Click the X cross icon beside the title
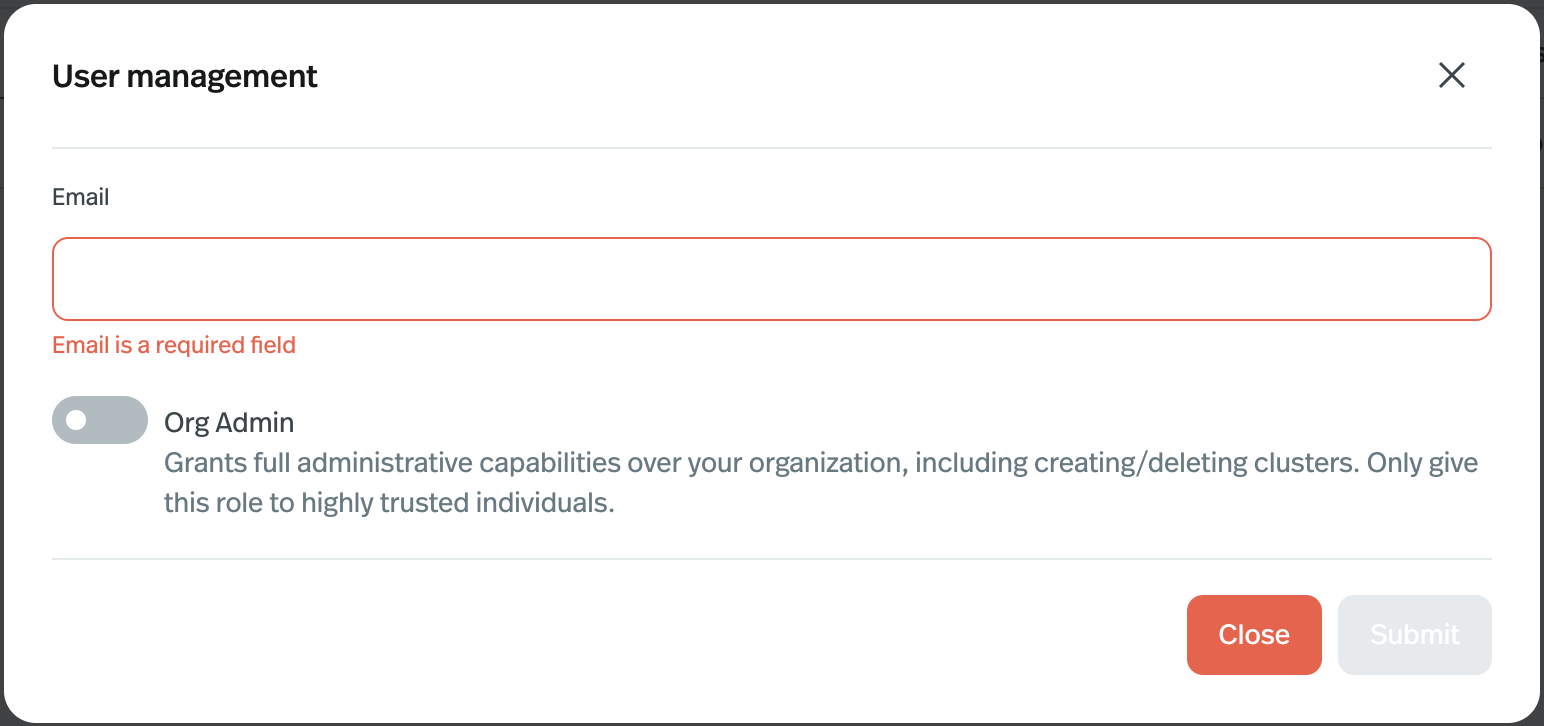 (x=1451, y=75)
